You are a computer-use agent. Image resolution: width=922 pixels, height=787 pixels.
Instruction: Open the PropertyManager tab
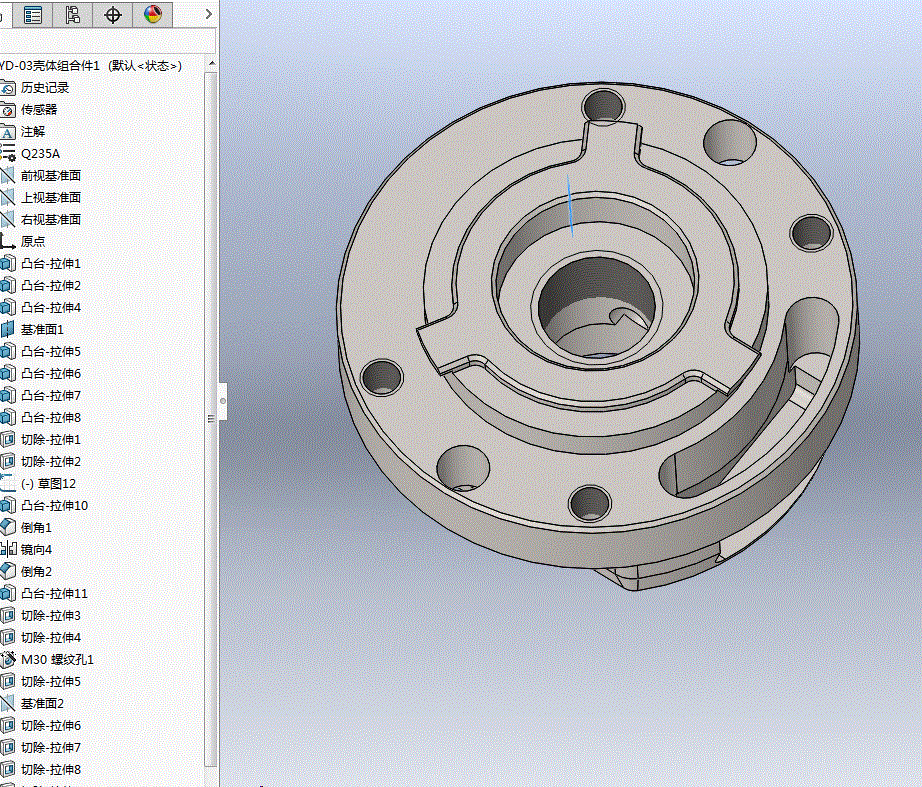33,14
